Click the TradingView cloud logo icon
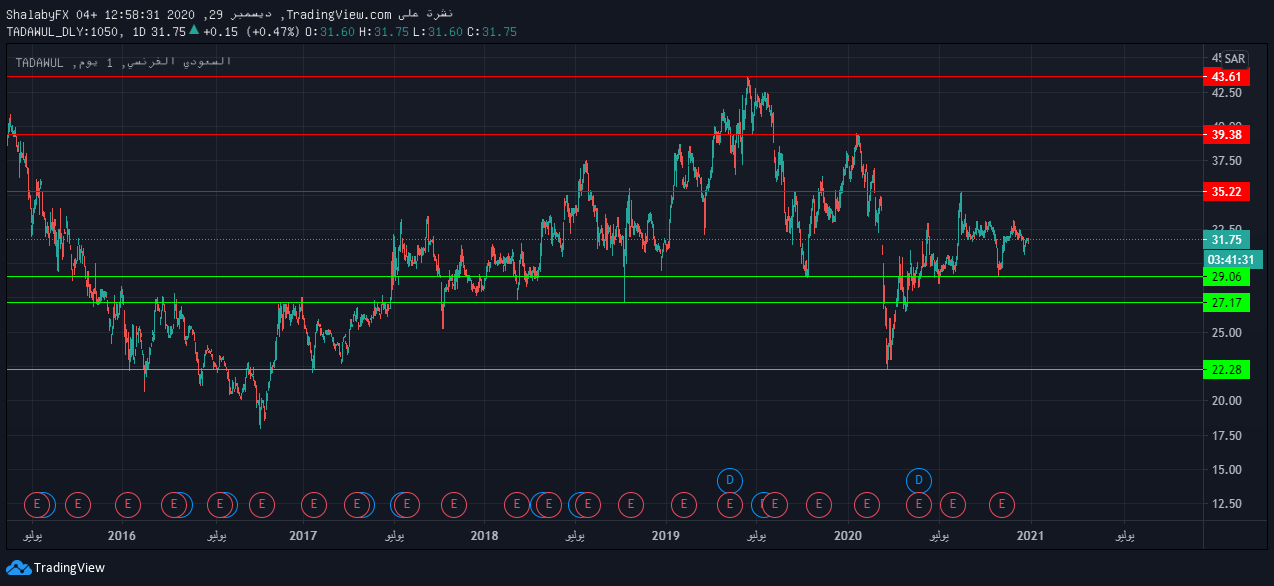Viewport: 1274px width, 586px height. coord(18,568)
